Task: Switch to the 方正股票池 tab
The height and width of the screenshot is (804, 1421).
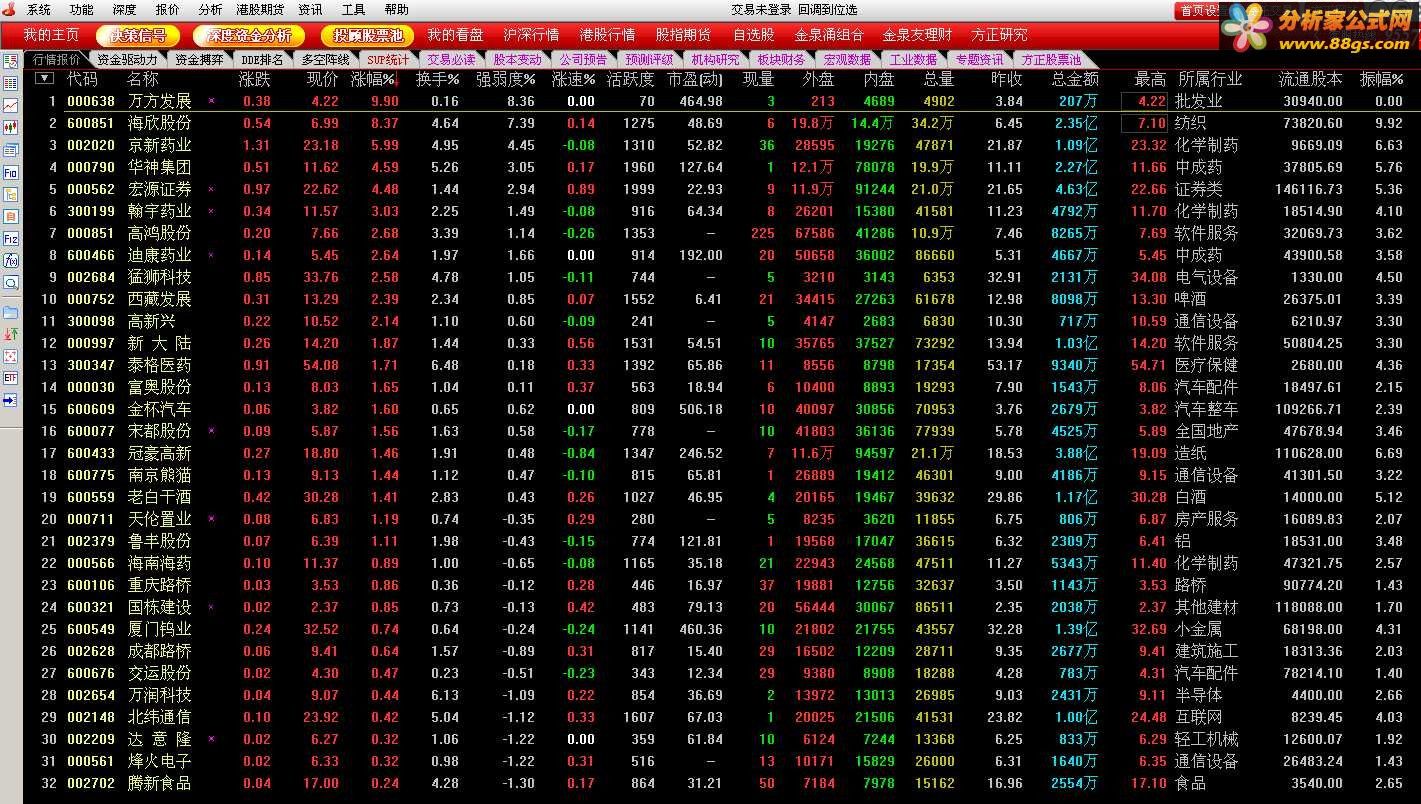Action: 1051,60
